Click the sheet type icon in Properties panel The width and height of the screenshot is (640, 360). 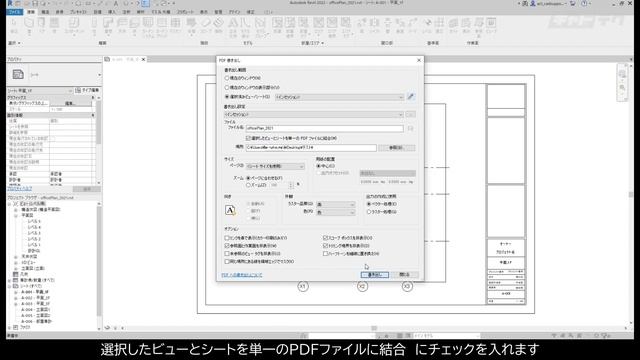tap(18, 74)
